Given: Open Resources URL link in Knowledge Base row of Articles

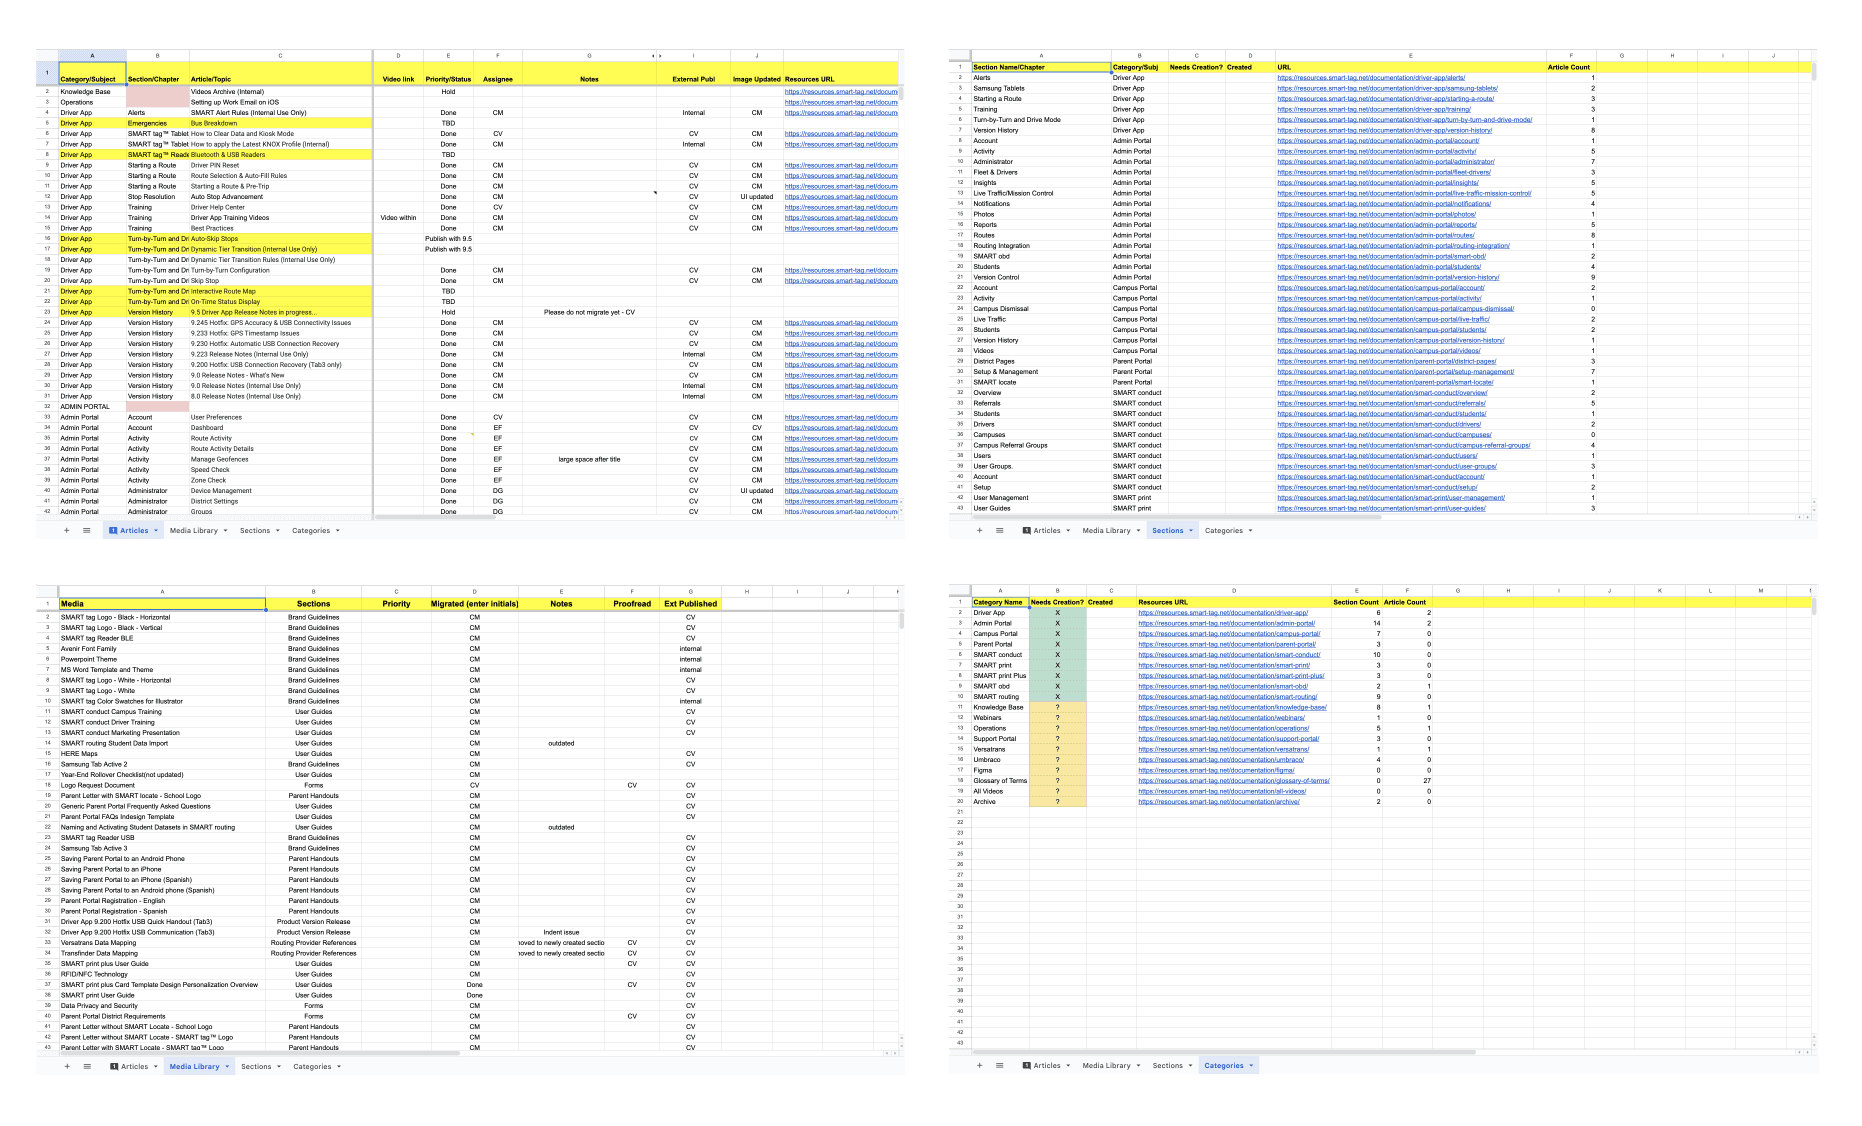Looking at the screenshot, I should (841, 91).
